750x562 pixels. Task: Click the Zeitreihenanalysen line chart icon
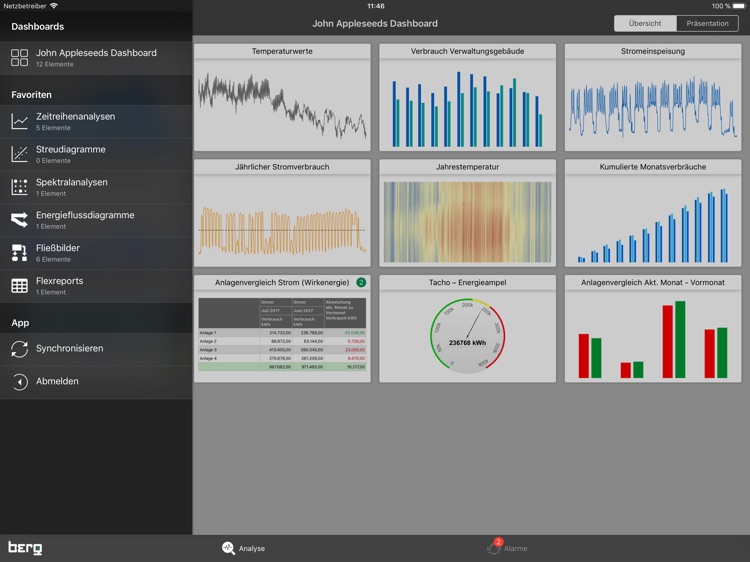pyautogui.click(x=20, y=121)
